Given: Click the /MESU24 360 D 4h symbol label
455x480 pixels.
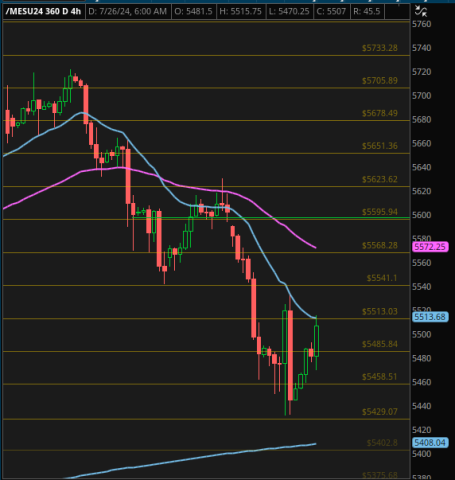Looking at the screenshot, I should pyautogui.click(x=43, y=11).
